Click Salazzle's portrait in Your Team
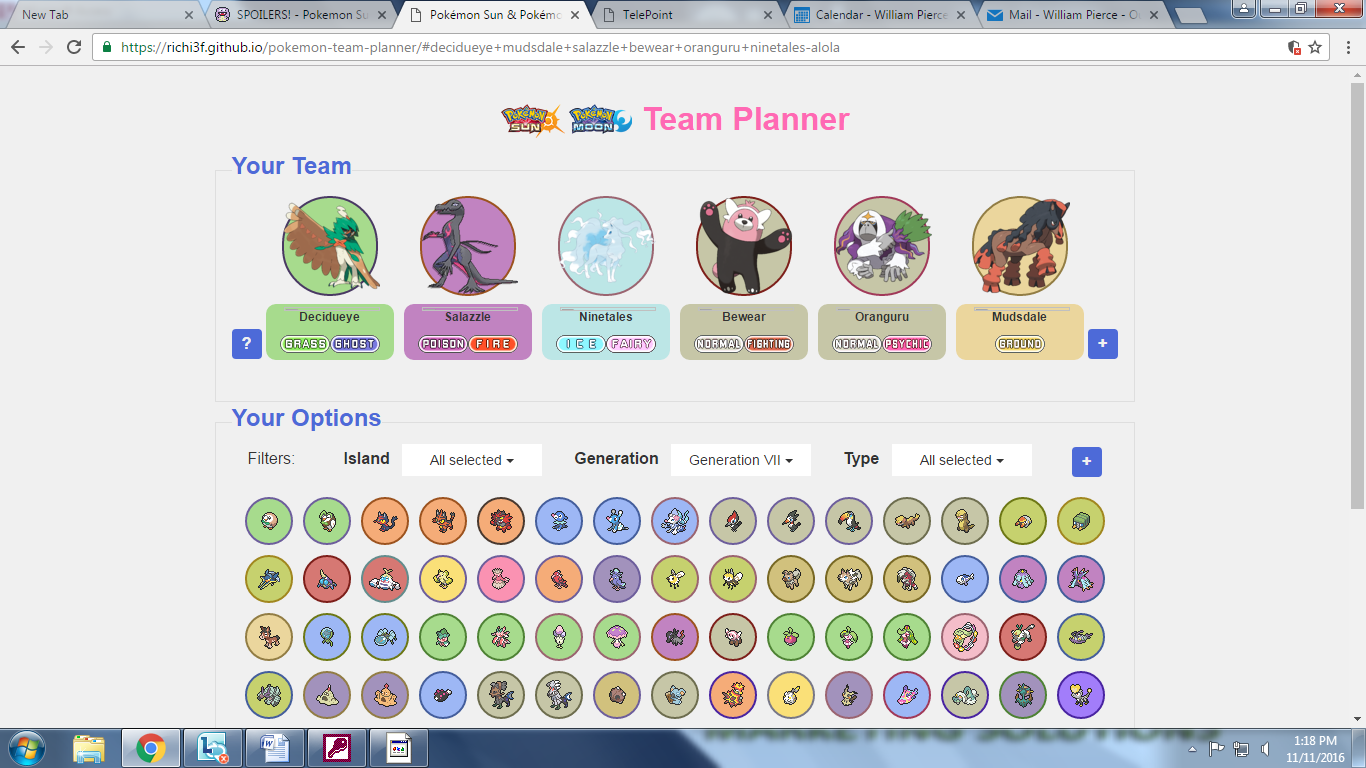The width and height of the screenshot is (1366, 768). (468, 247)
